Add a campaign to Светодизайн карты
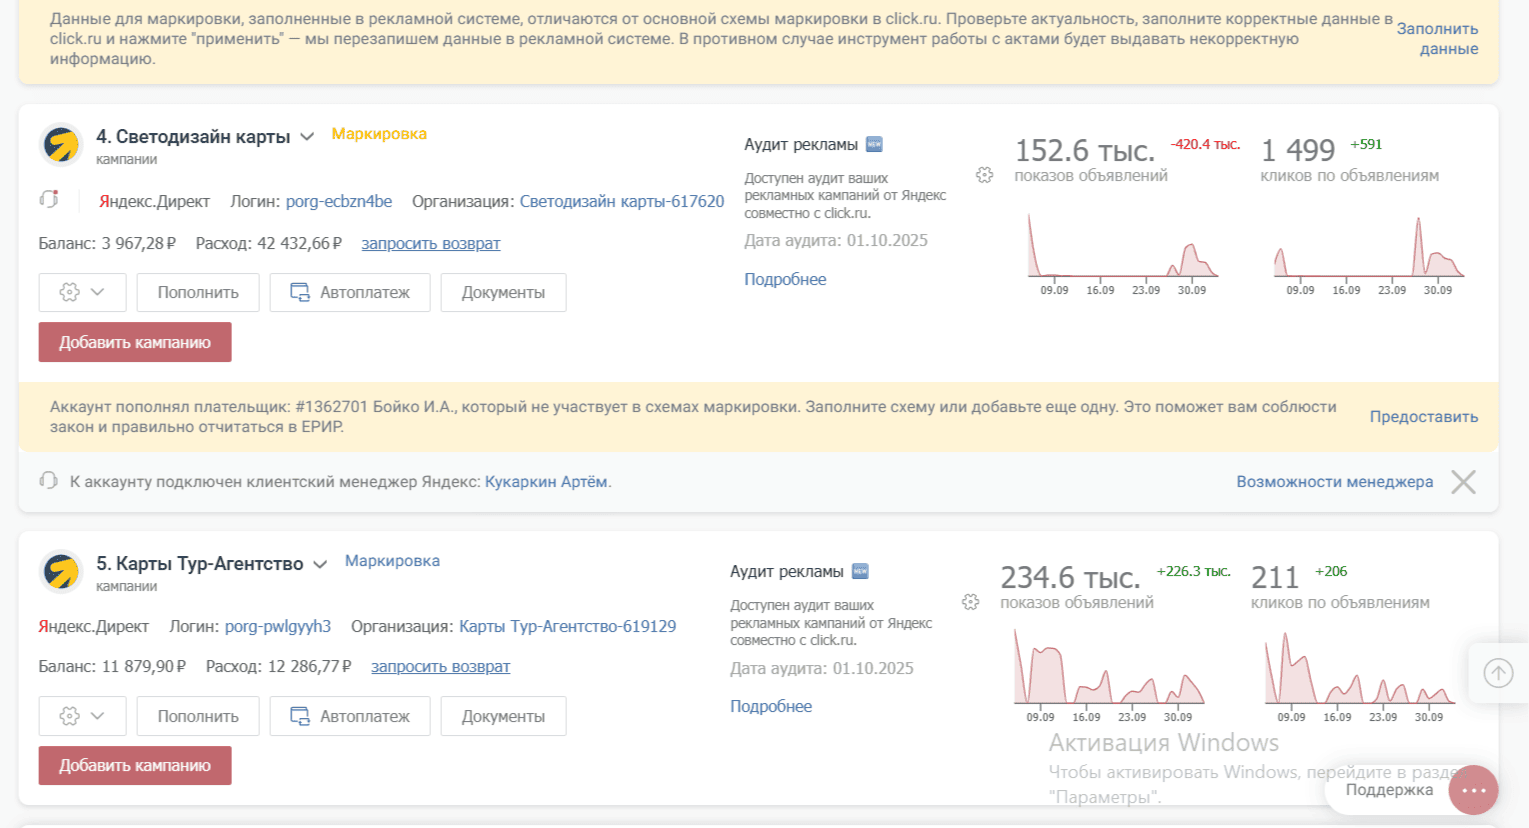 click(135, 342)
